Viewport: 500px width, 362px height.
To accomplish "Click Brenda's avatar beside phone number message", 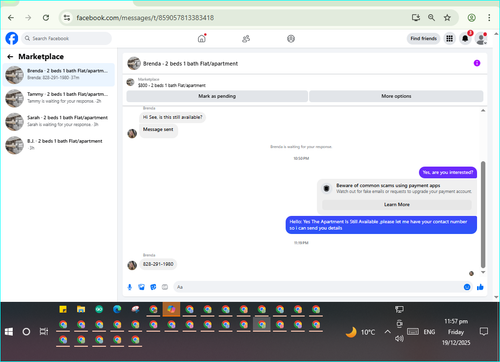I will coord(132,265).
